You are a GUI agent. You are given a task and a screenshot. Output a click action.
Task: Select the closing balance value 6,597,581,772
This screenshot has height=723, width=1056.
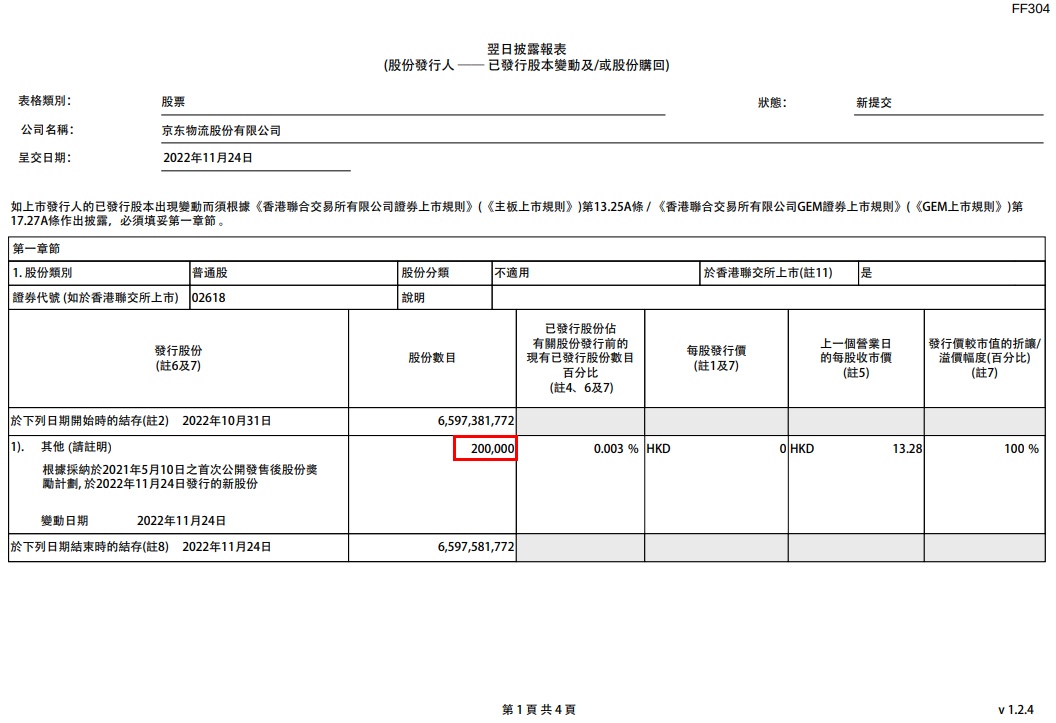[476, 547]
